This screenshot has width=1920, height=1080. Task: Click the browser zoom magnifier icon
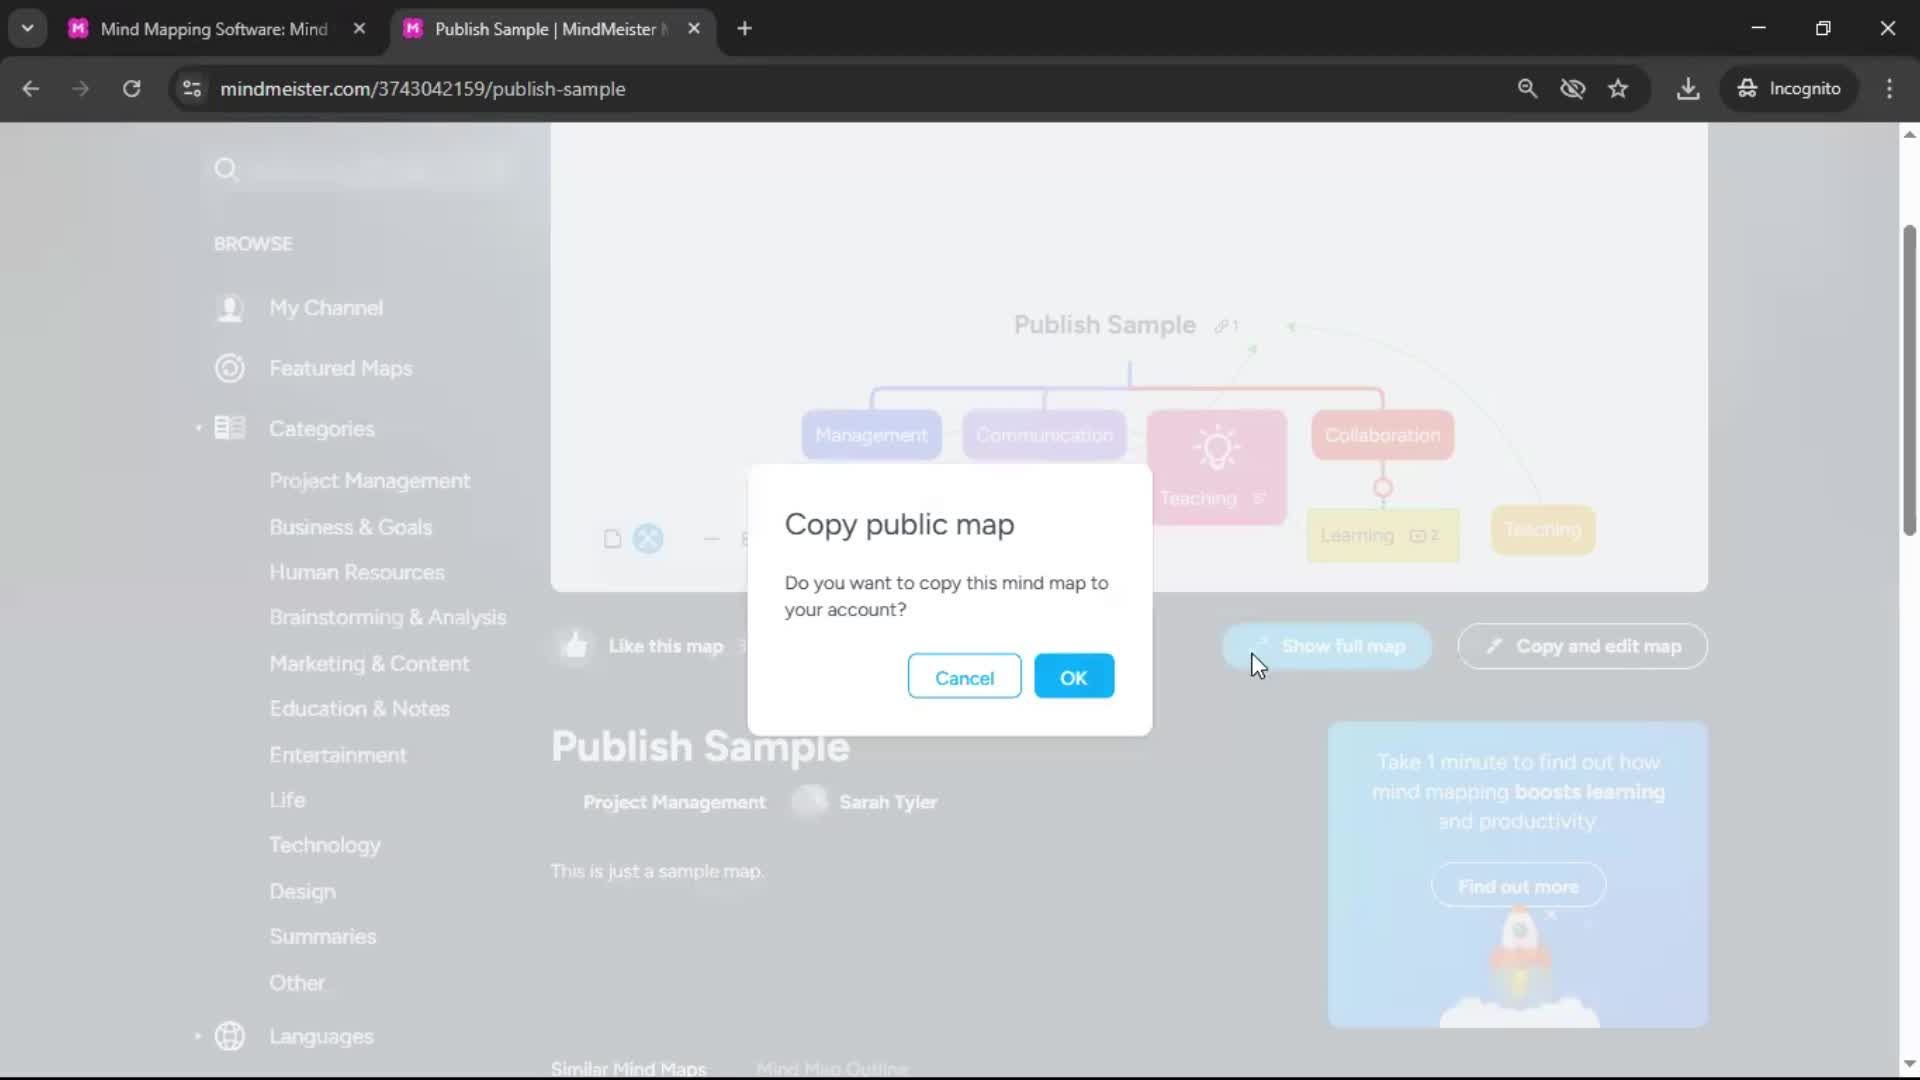pos(1527,89)
